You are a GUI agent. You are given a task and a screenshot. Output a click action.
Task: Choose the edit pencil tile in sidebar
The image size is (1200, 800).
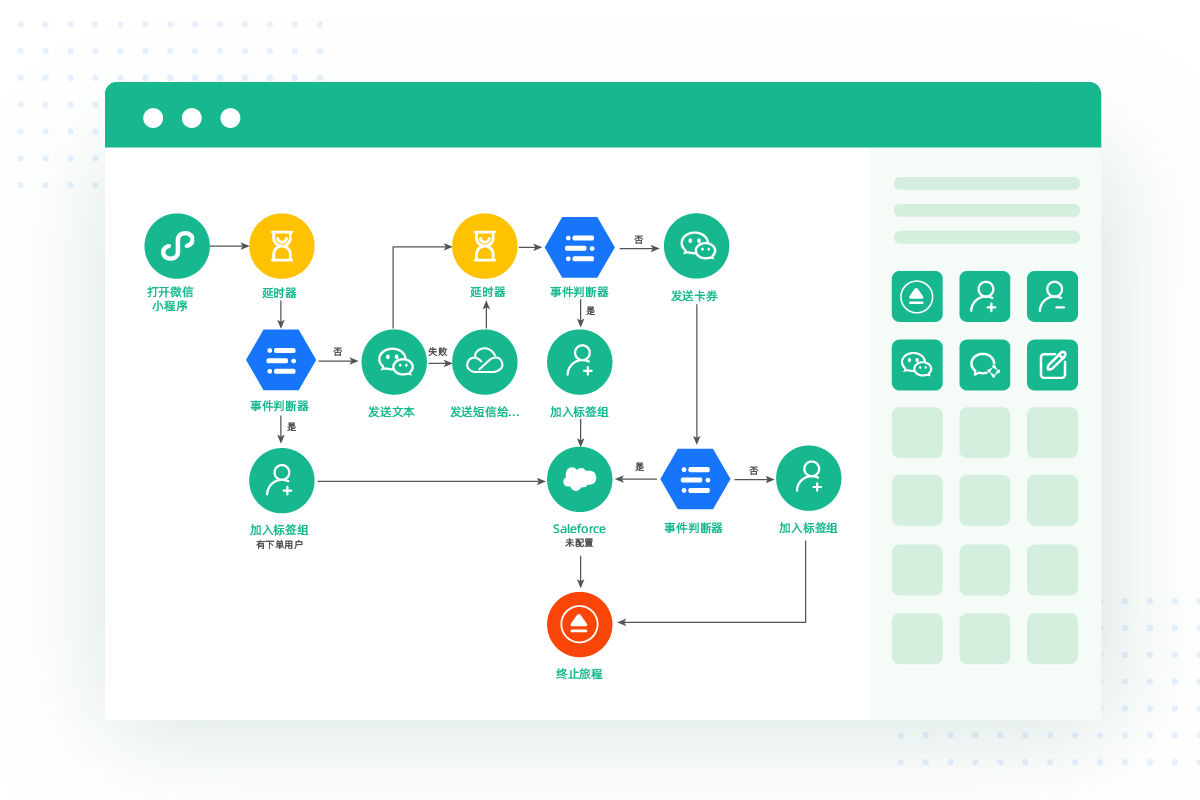[x=1052, y=365]
